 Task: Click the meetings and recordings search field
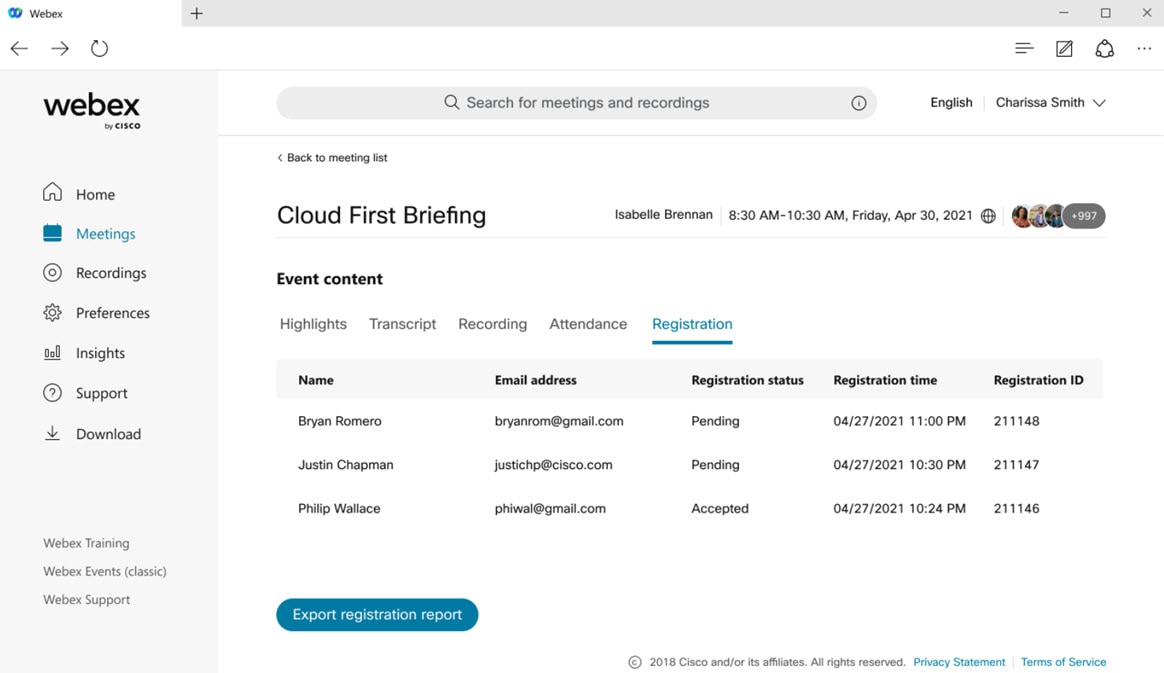(x=576, y=102)
